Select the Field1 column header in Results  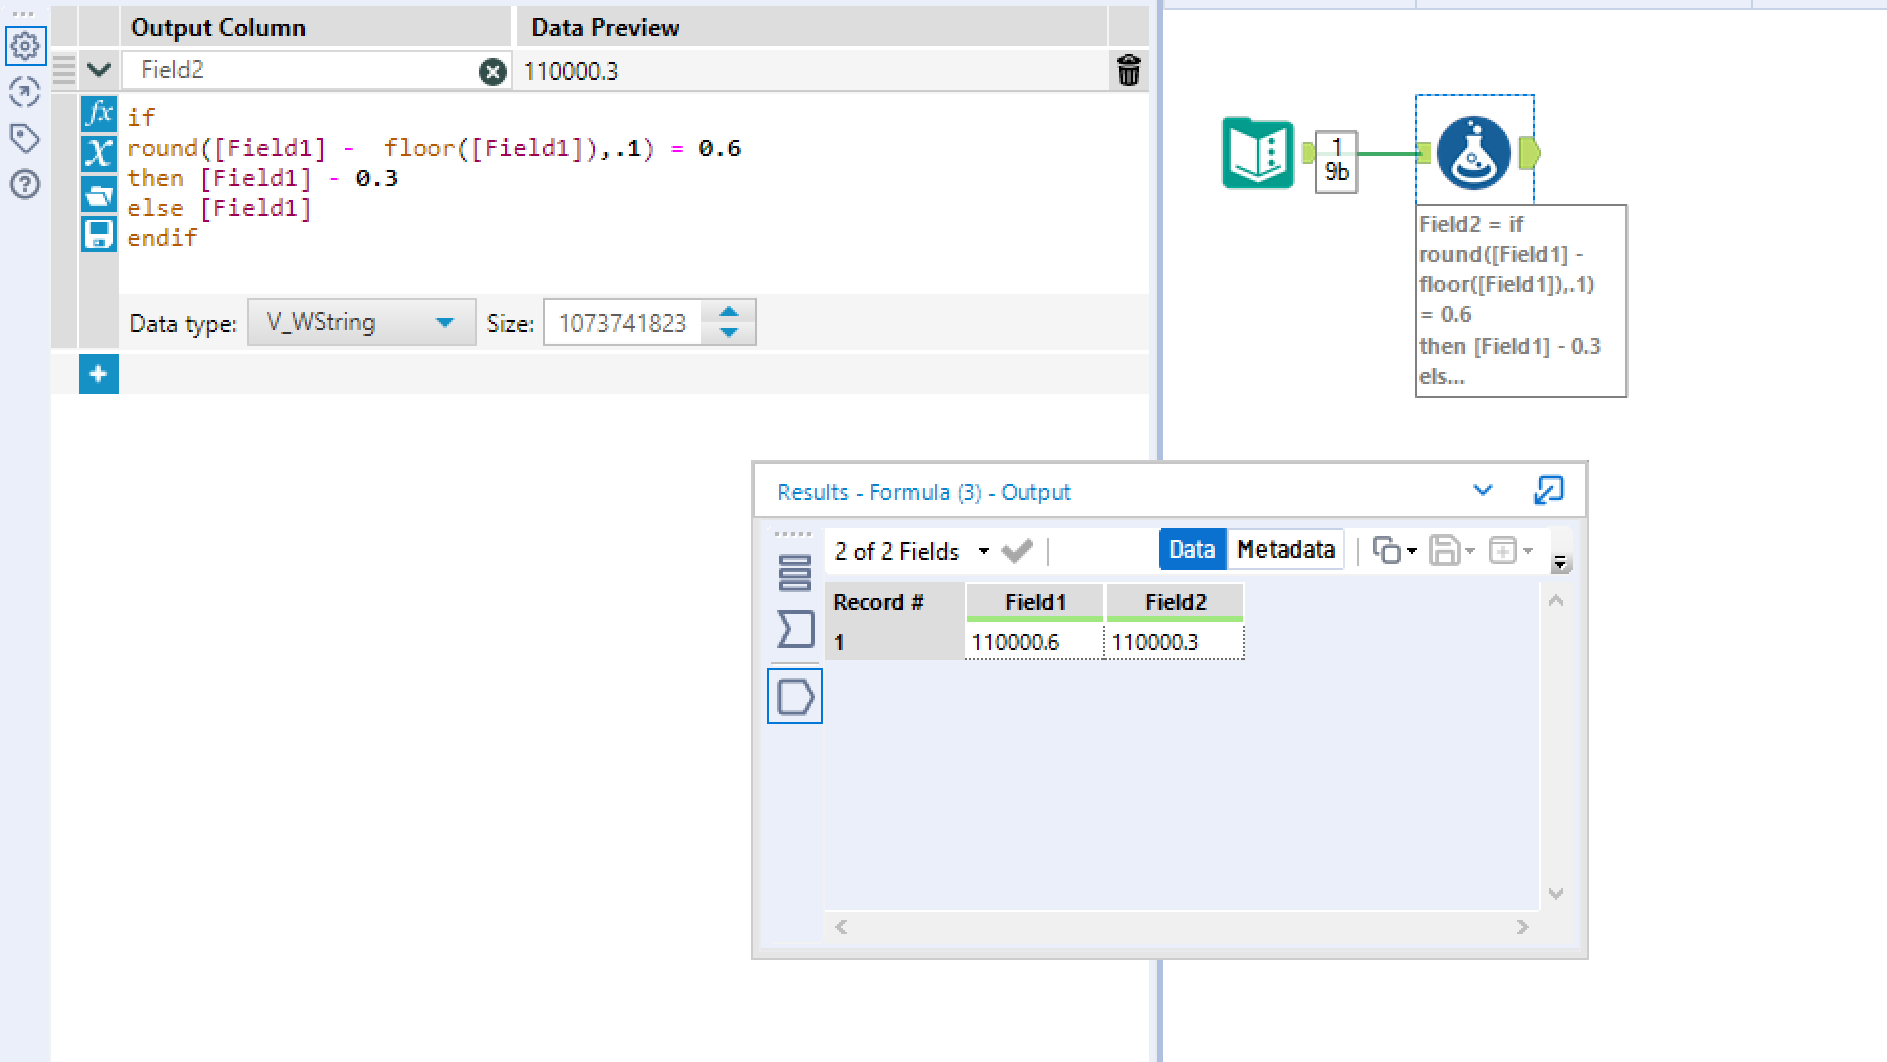click(1035, 602)
